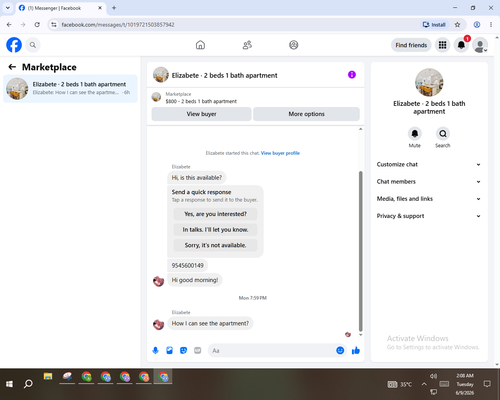
Task: Go to the Home feed icon
Action: [x=200, y=45]
